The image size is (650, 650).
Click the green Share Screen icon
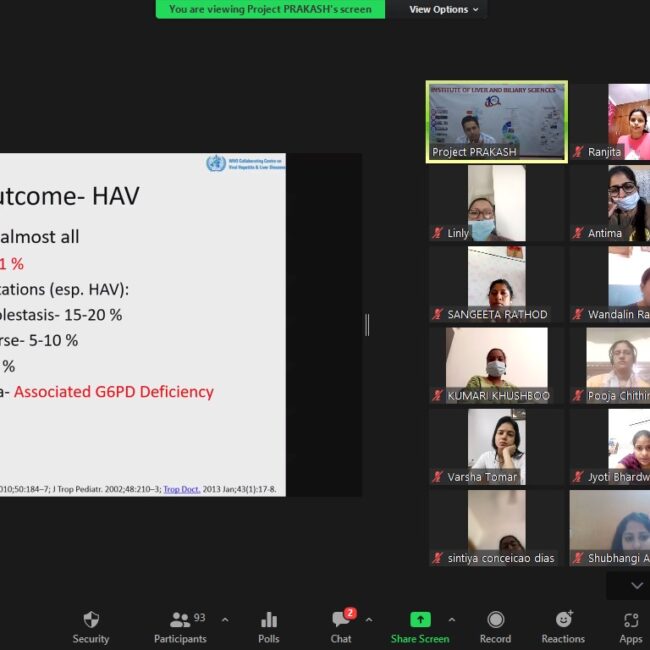[x=420, y=620]
